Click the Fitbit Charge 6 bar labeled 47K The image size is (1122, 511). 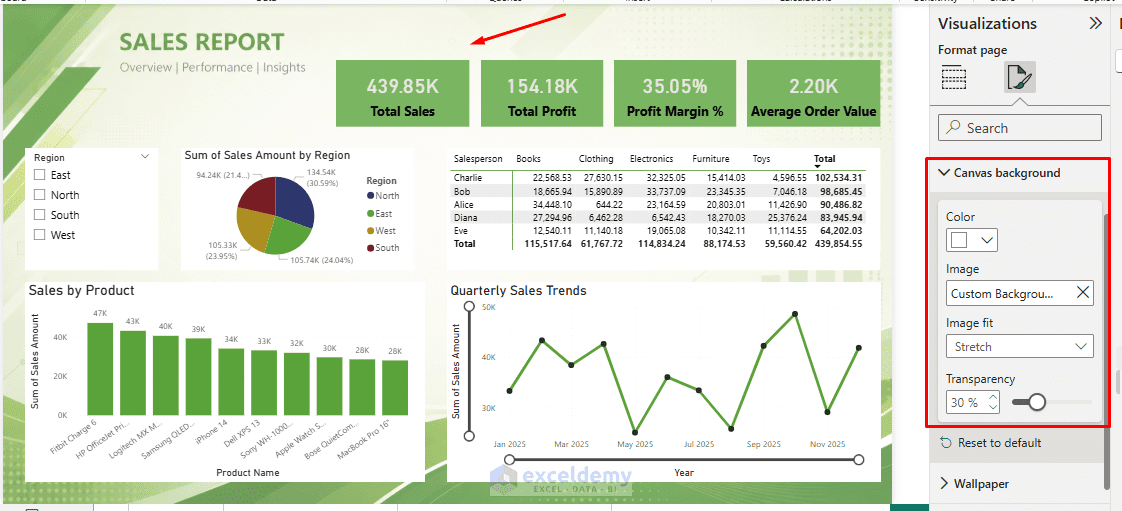(x=100, y=369)
